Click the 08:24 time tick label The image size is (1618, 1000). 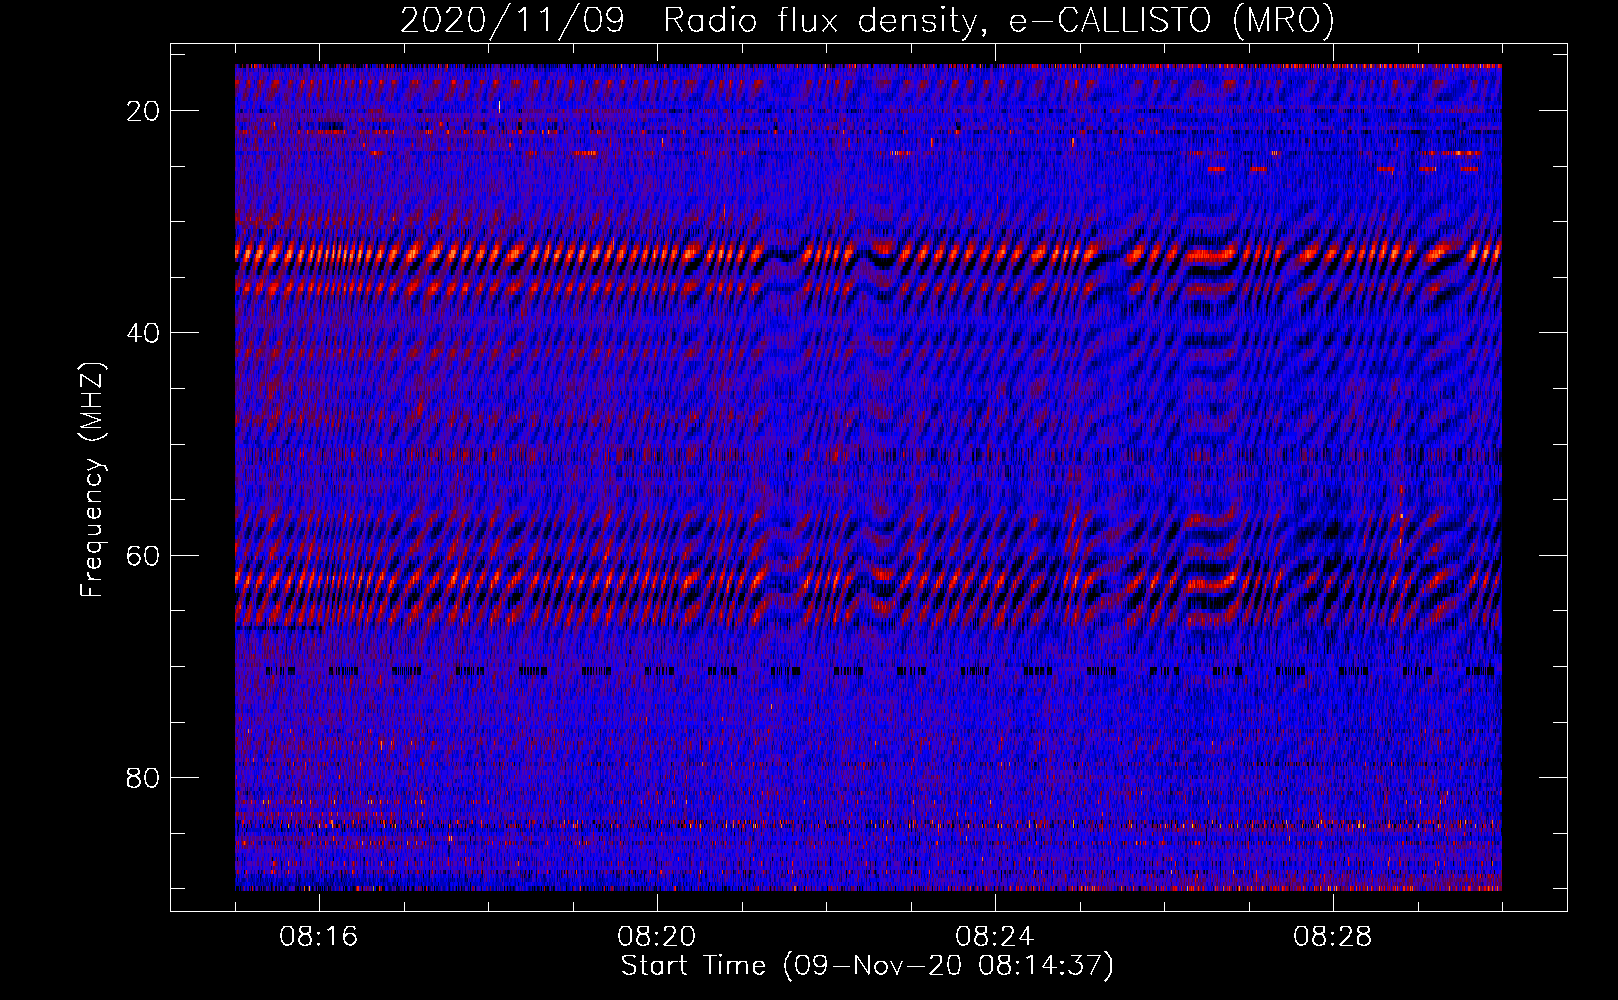point(995,937)
